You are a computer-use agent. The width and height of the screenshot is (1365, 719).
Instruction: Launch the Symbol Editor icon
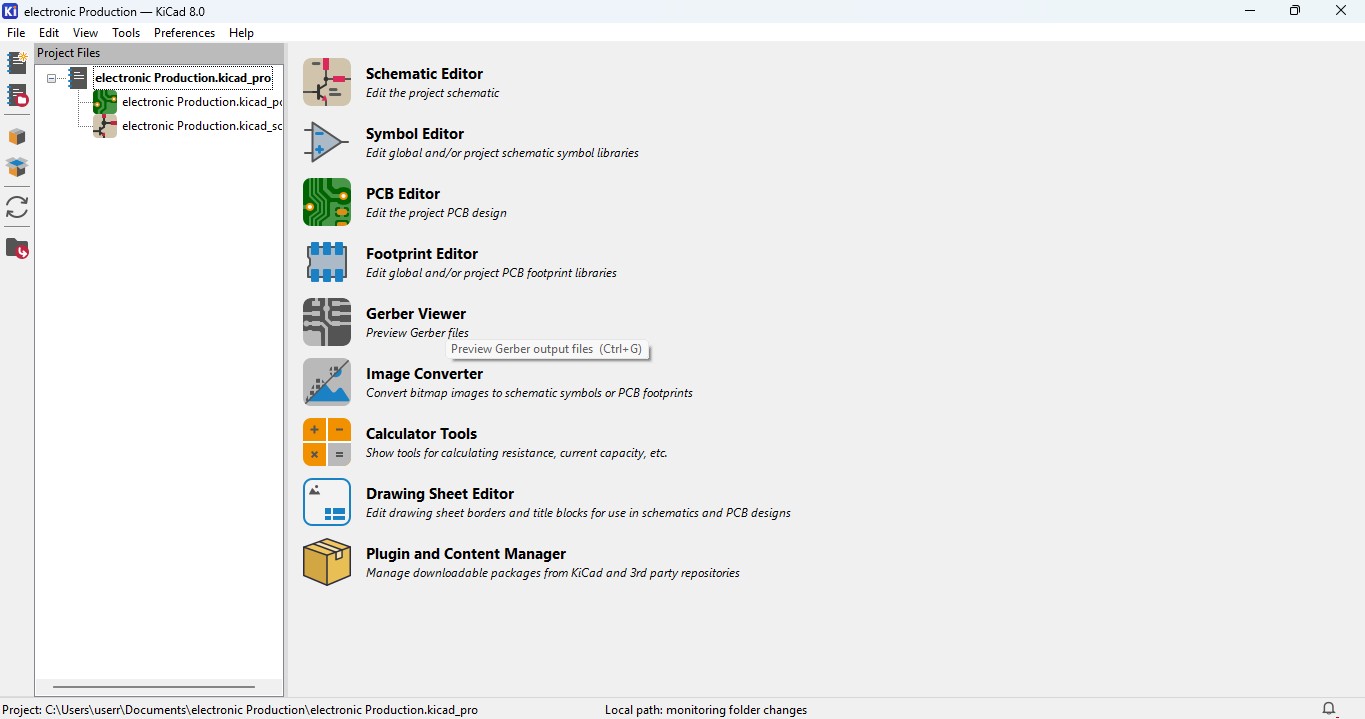[327, 142]
